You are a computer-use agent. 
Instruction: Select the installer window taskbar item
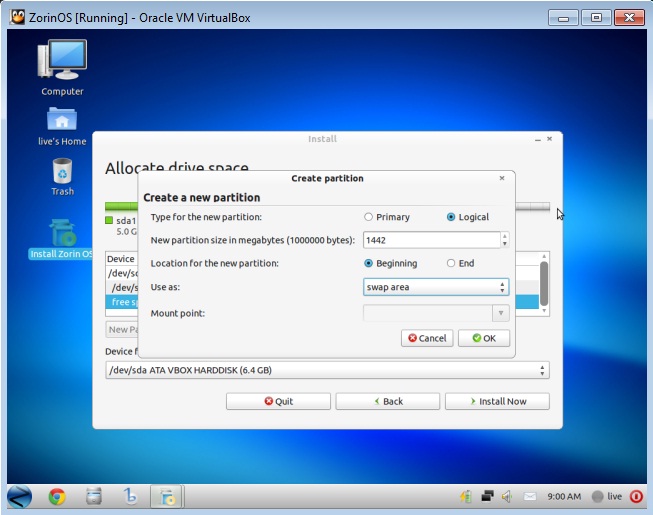point(167,497)
